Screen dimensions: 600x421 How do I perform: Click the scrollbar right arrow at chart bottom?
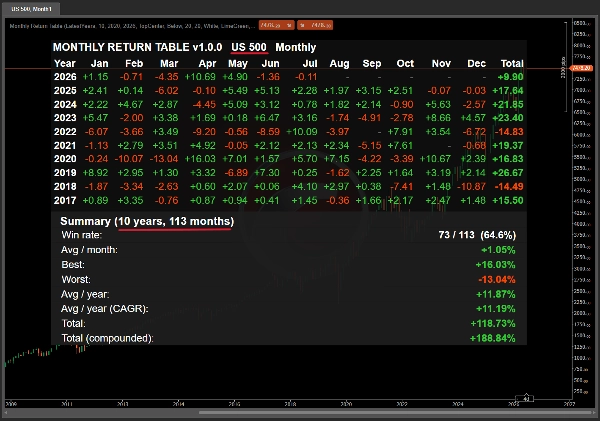coord(594,413)
